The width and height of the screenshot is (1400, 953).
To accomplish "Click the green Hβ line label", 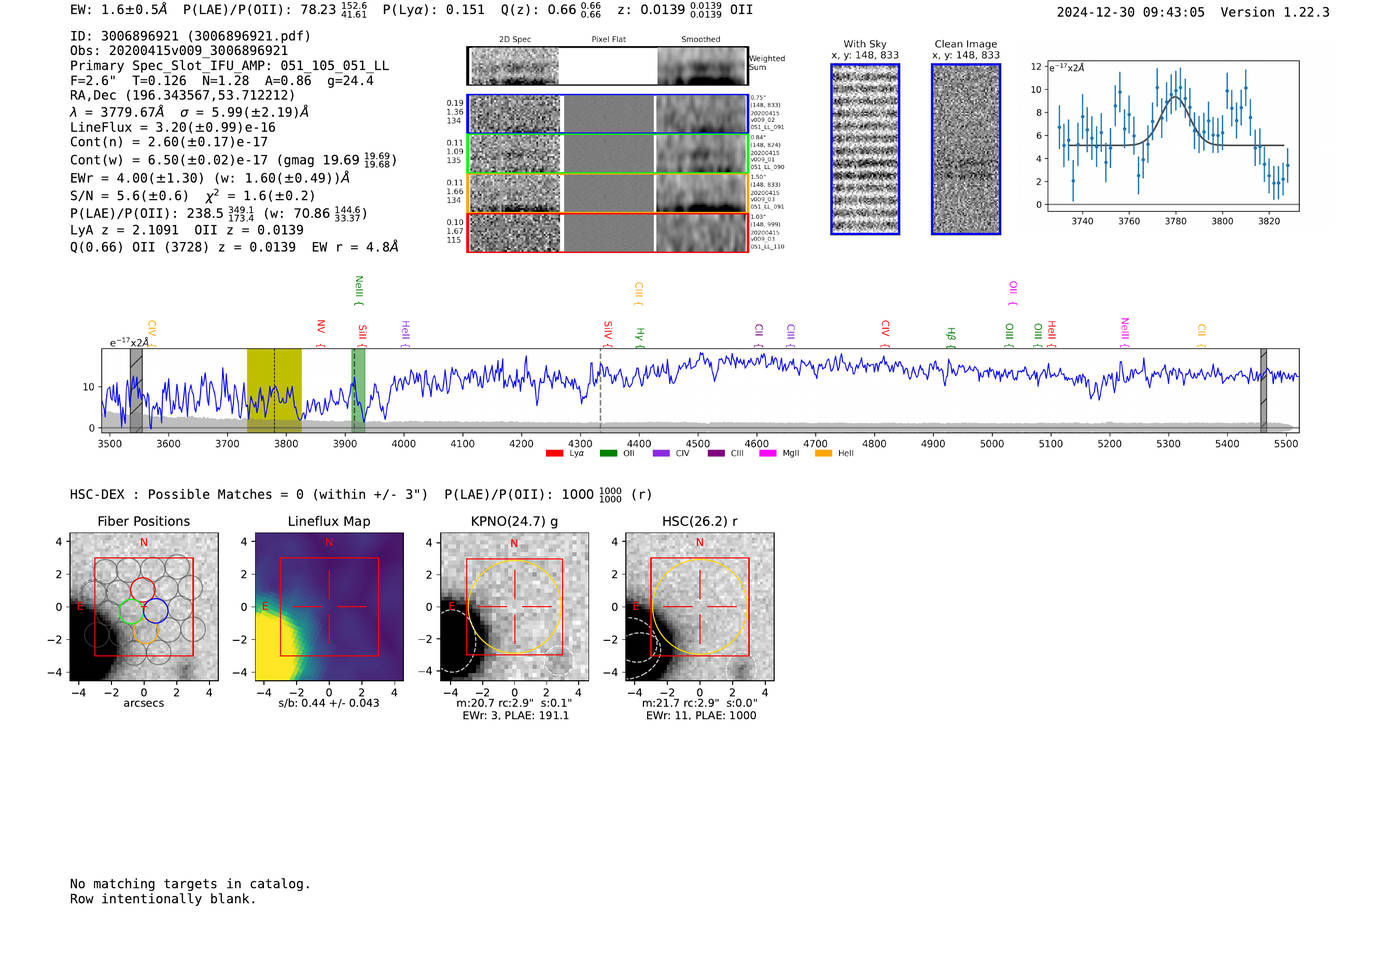I will point(951,335).
